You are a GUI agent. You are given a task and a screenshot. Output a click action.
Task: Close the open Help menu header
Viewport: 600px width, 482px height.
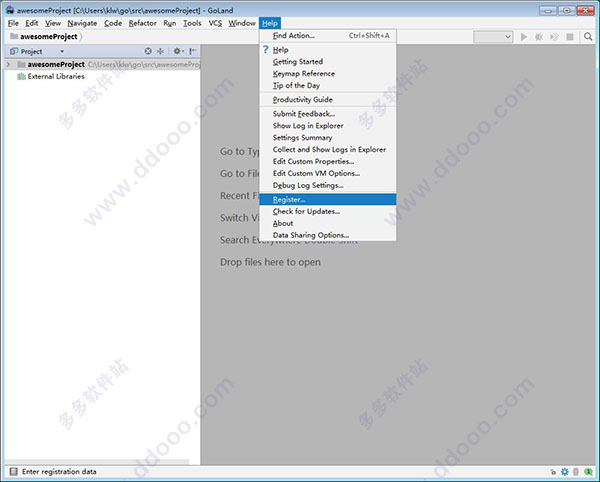[270, 23]
